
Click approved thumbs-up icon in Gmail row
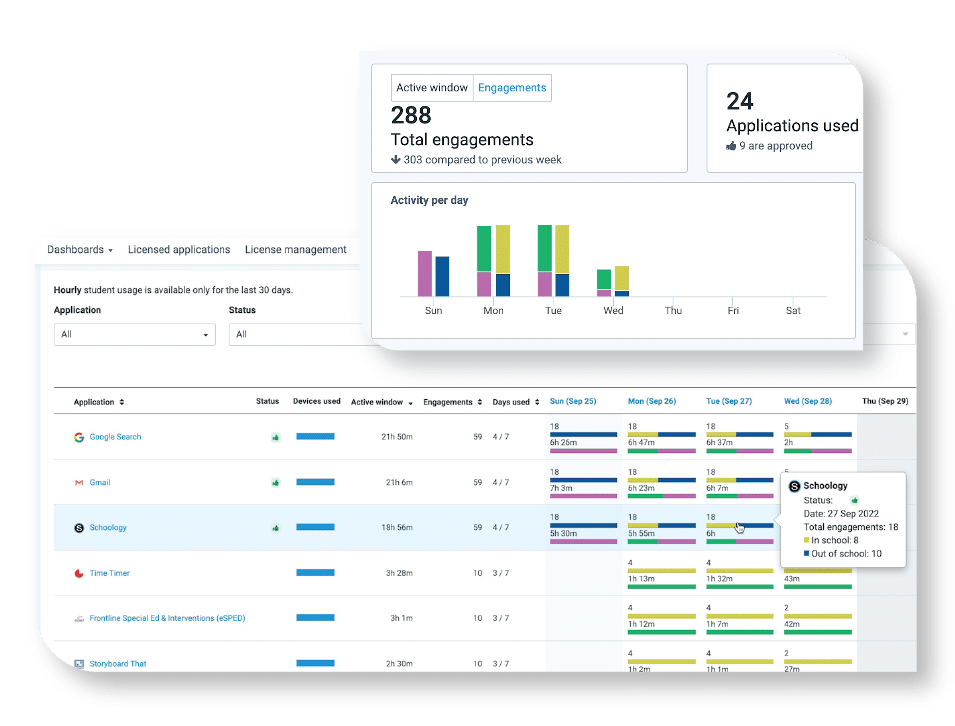(275, 482)
